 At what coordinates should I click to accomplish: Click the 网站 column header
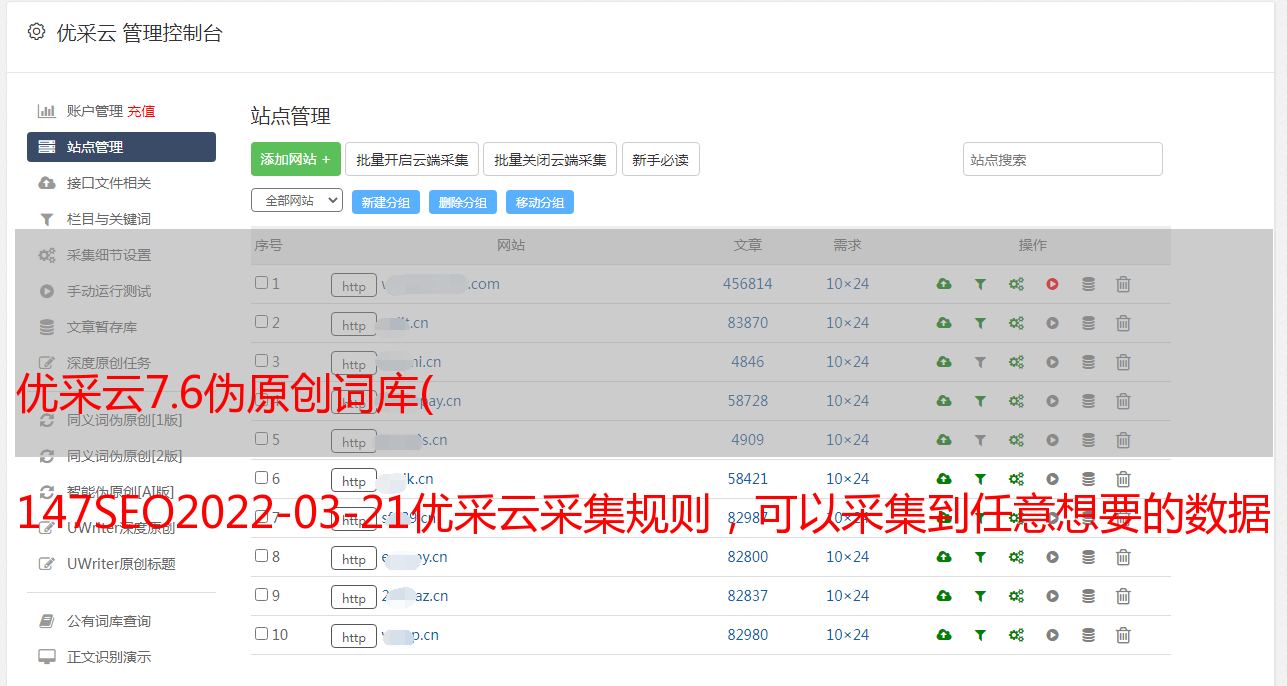pos(511,245)
